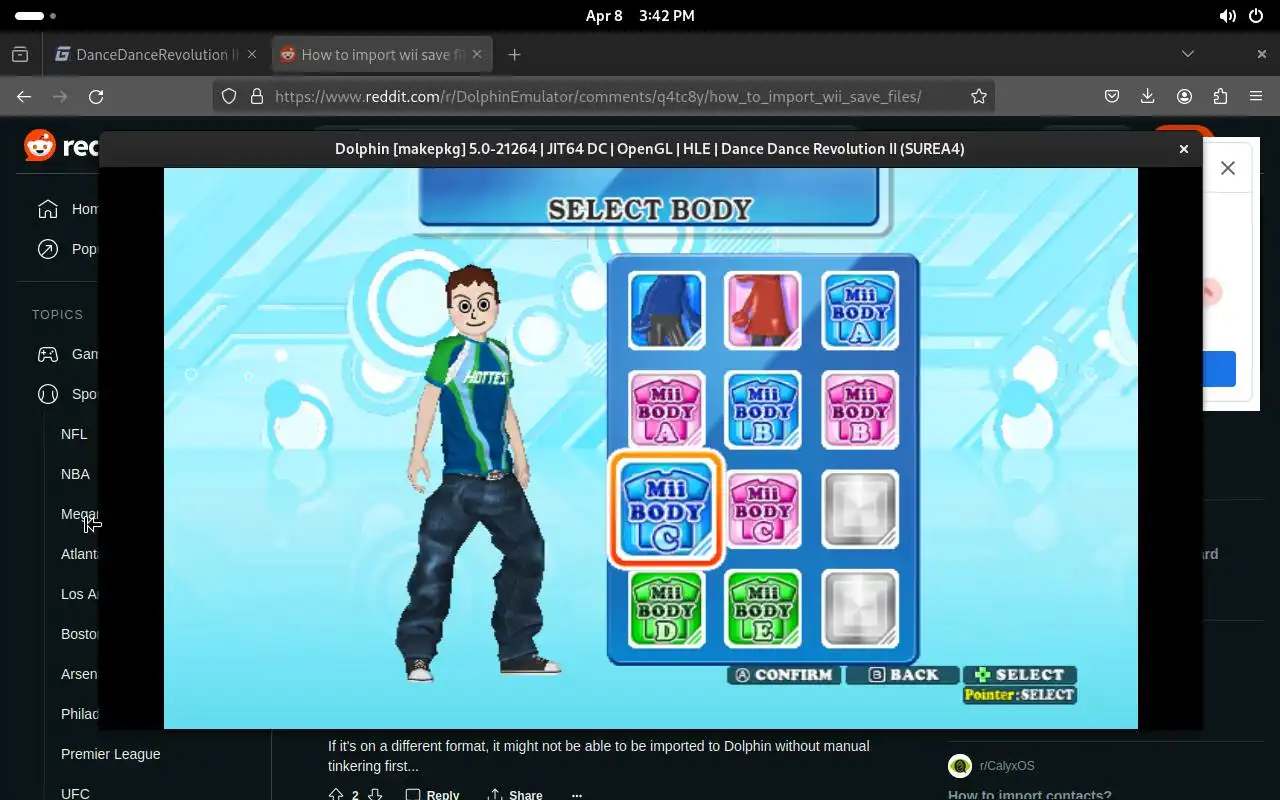Close the DanceDanceRevolution browser tab
This screenshot has width=1280, height=800.
point(251,55)
